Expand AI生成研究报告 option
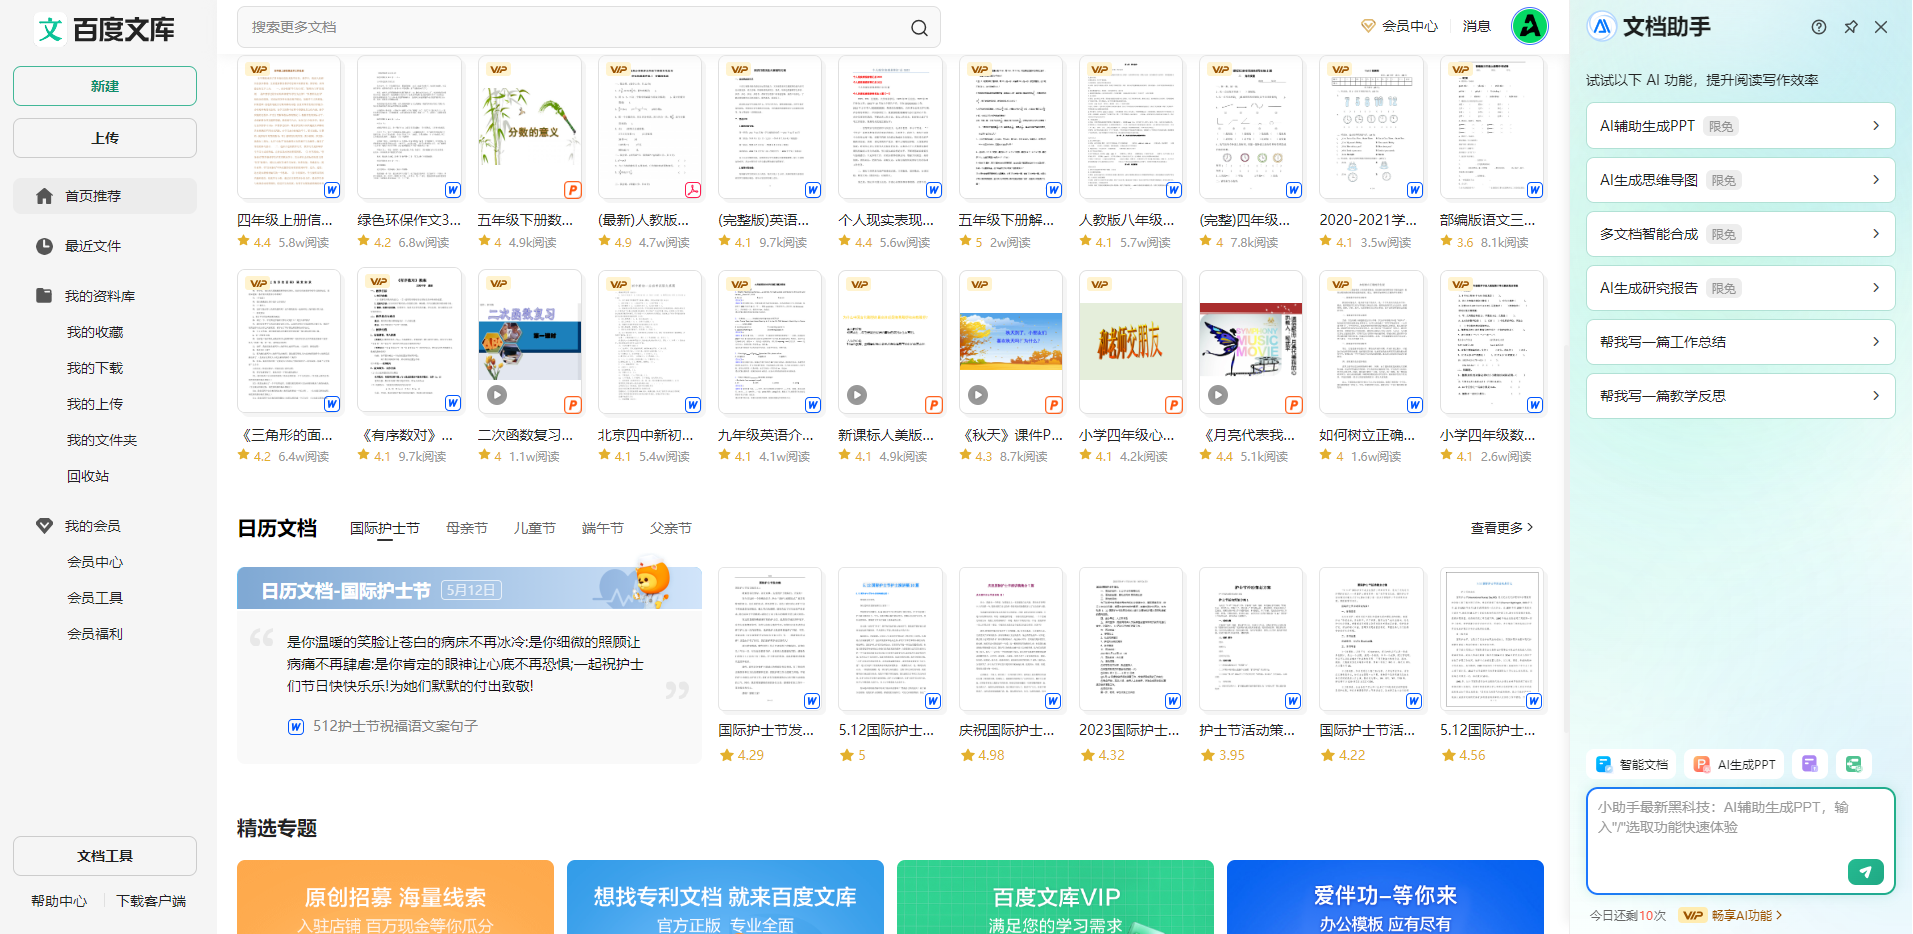 [x=1875, y=288]
